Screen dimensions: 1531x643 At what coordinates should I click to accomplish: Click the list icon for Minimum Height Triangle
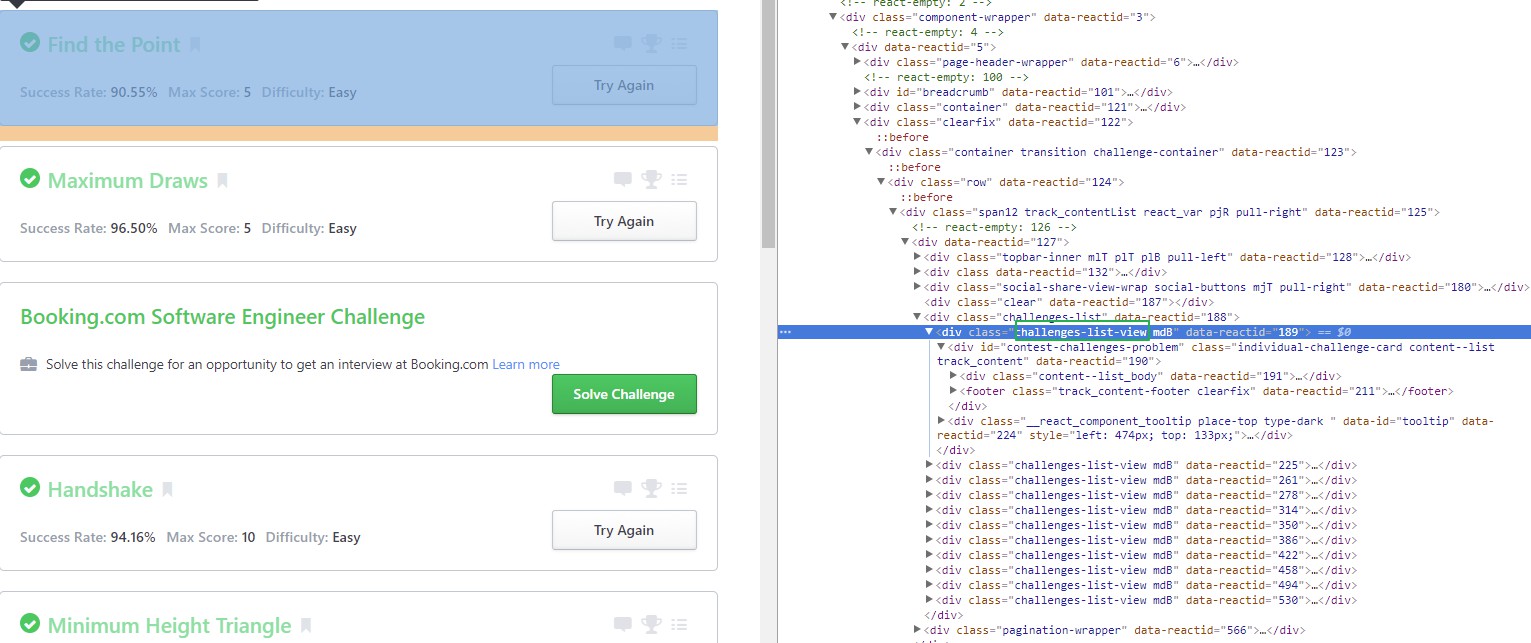point(680,625)
